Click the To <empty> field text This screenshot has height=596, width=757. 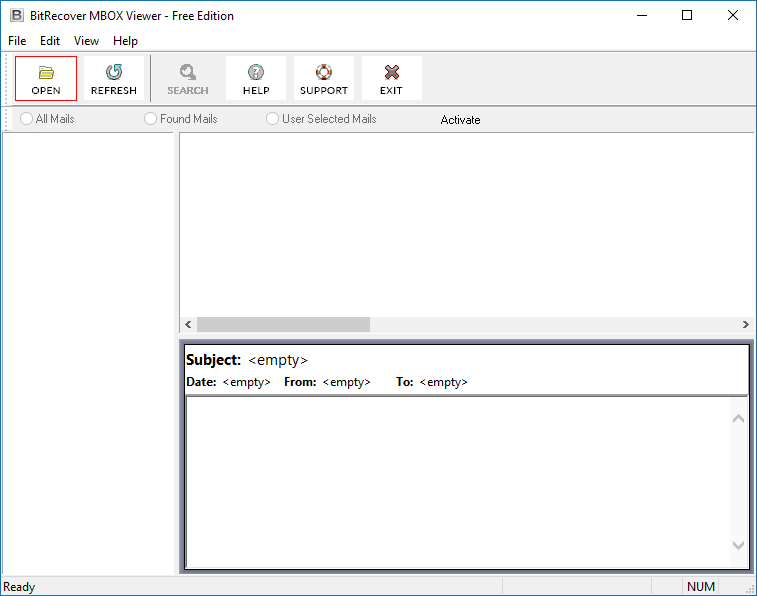tap(432, 382)
